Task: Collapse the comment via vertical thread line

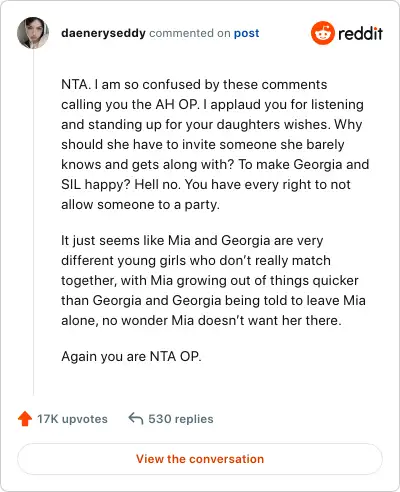Action: click(x=33, y=222)
